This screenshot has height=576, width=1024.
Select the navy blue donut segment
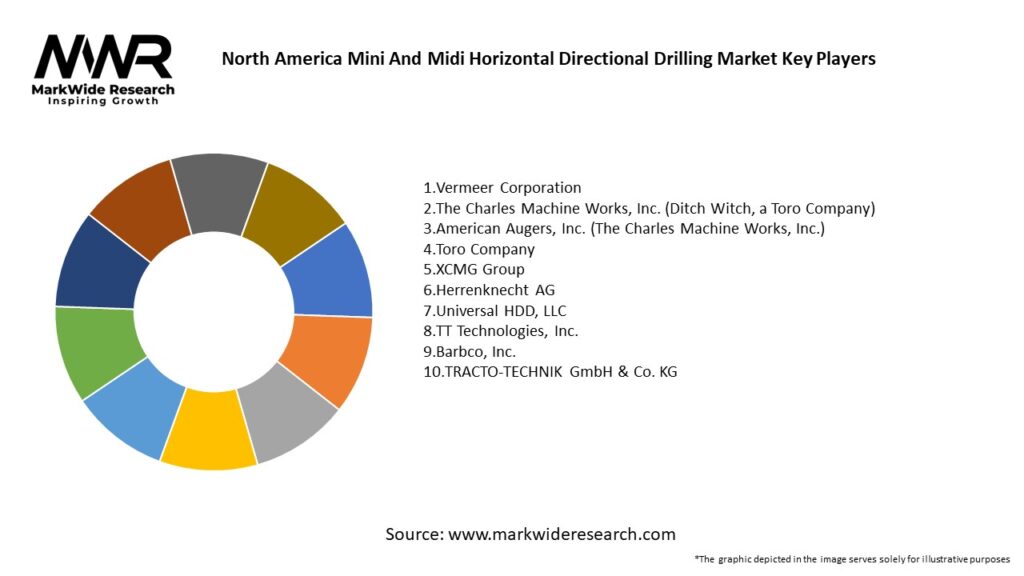(97, 265)
